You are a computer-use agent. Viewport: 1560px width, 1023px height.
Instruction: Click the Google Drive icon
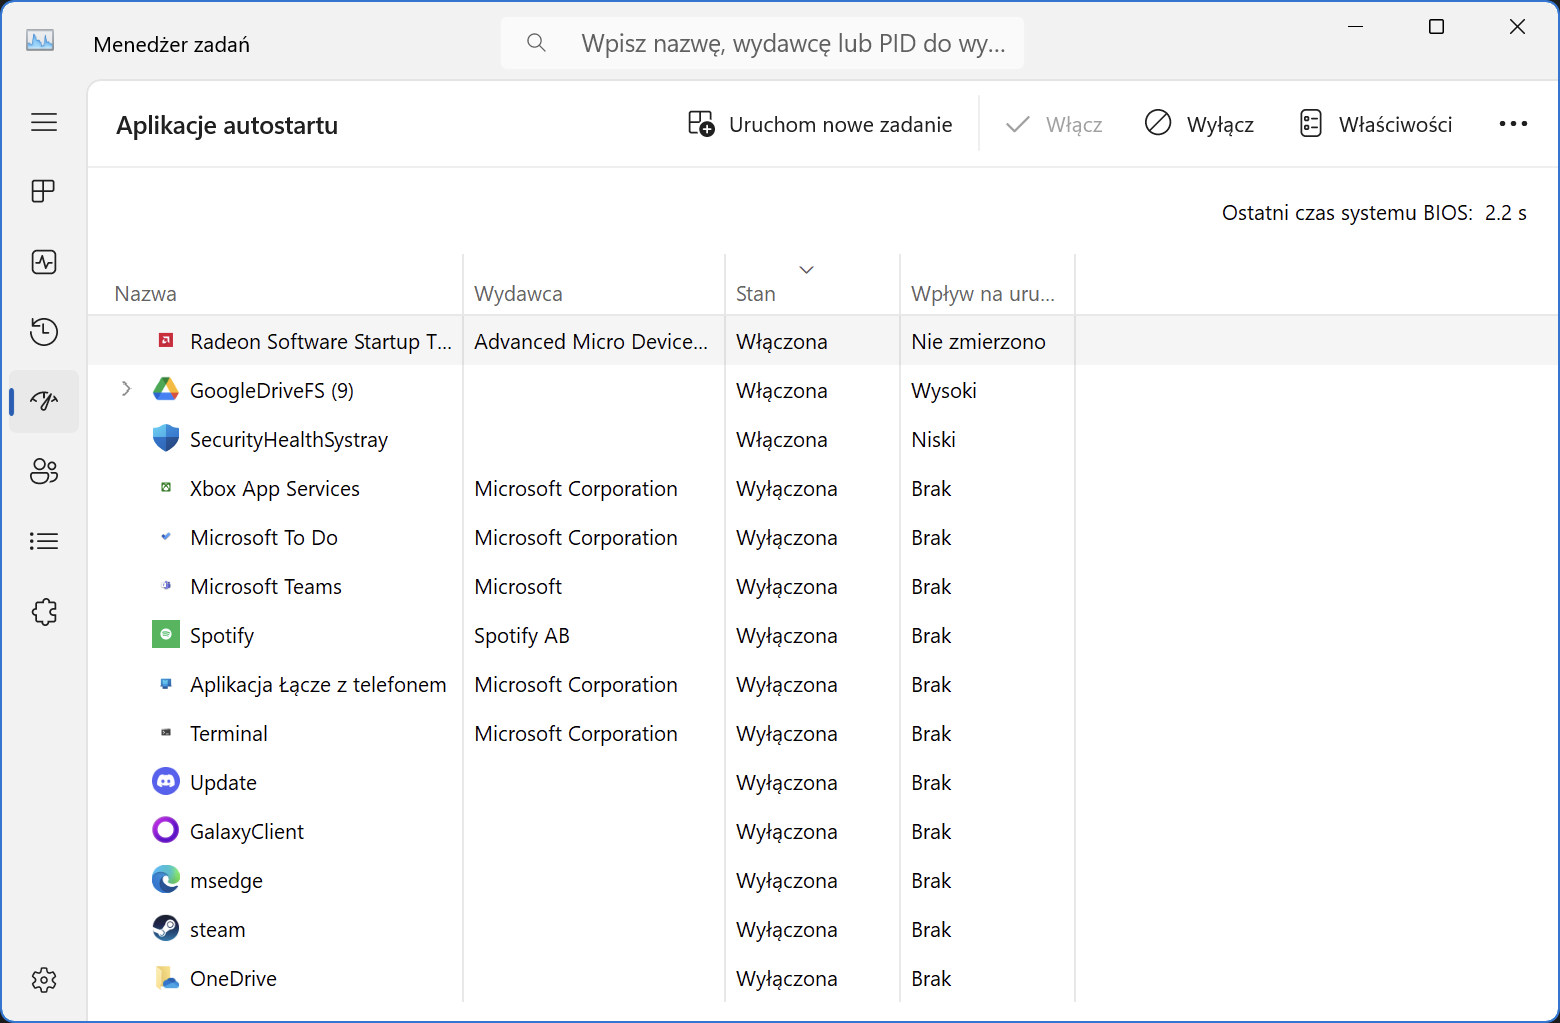click(x=166, y=390)
